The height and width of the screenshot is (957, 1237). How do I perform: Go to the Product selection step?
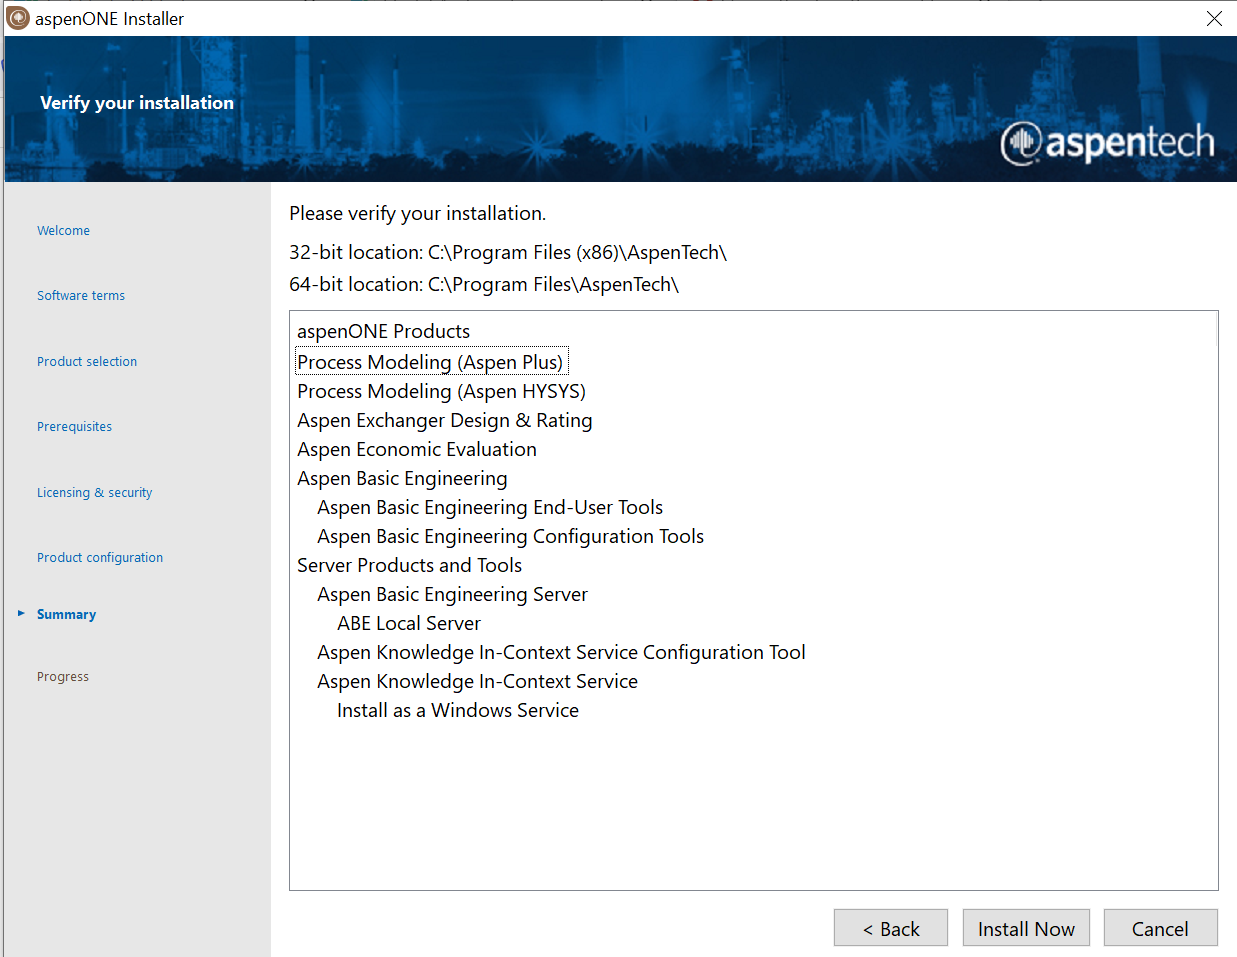point(87,361)
